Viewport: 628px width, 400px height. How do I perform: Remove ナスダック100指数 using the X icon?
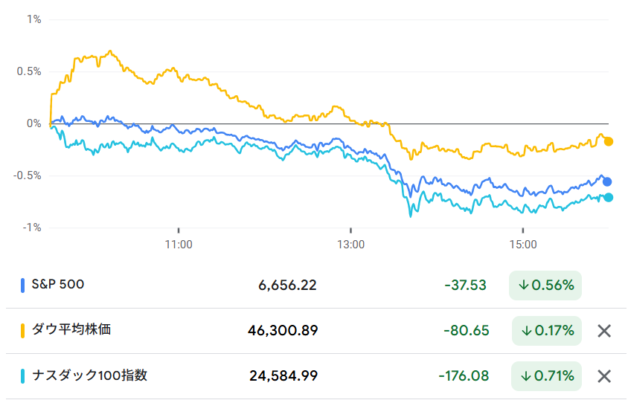(604, 376)
